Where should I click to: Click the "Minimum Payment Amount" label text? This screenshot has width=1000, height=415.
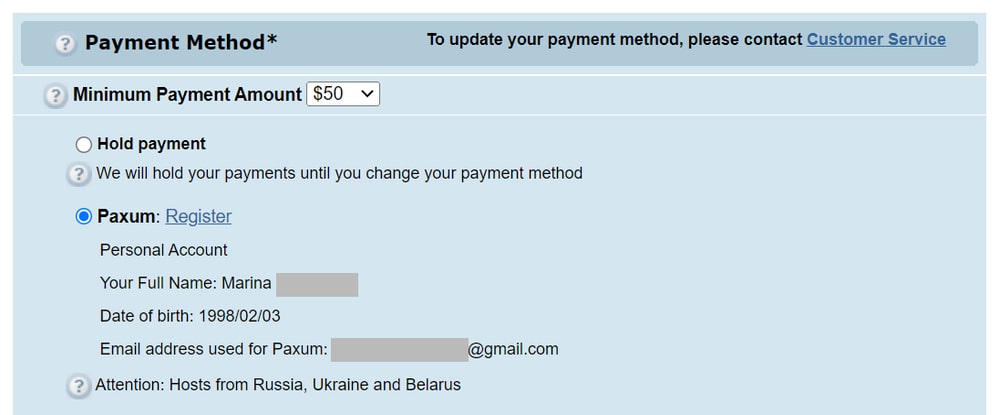pos(187,95)
